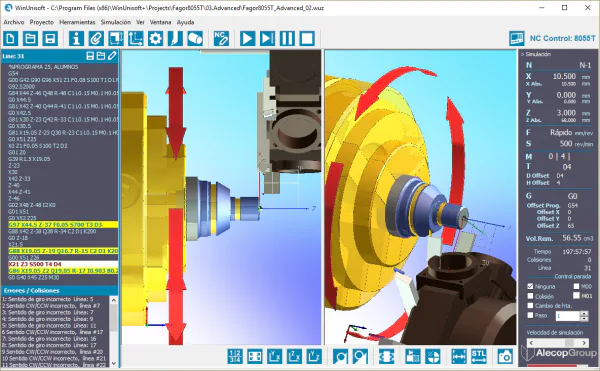The height and width of the screenshot is (371, 600).
Task: Toggle machine rendering display icon
Action: [x=413, y=356]
